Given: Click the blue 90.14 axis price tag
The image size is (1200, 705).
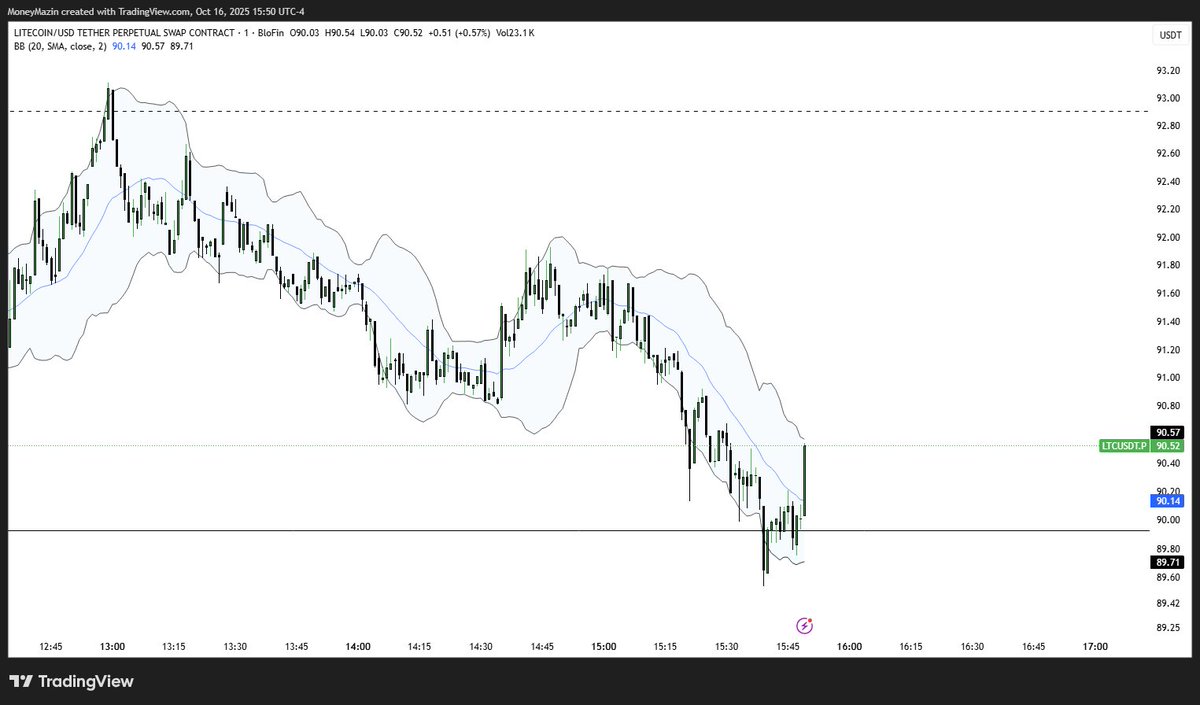Looking at the screenshot, I should tap(1166, 500).
